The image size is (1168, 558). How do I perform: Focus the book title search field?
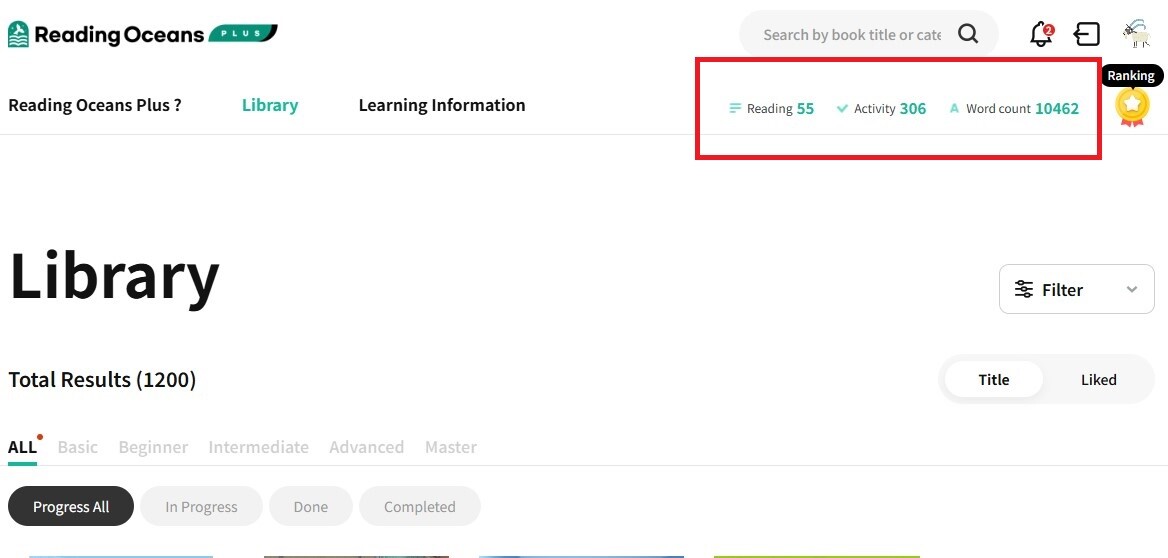coord(850,35)
